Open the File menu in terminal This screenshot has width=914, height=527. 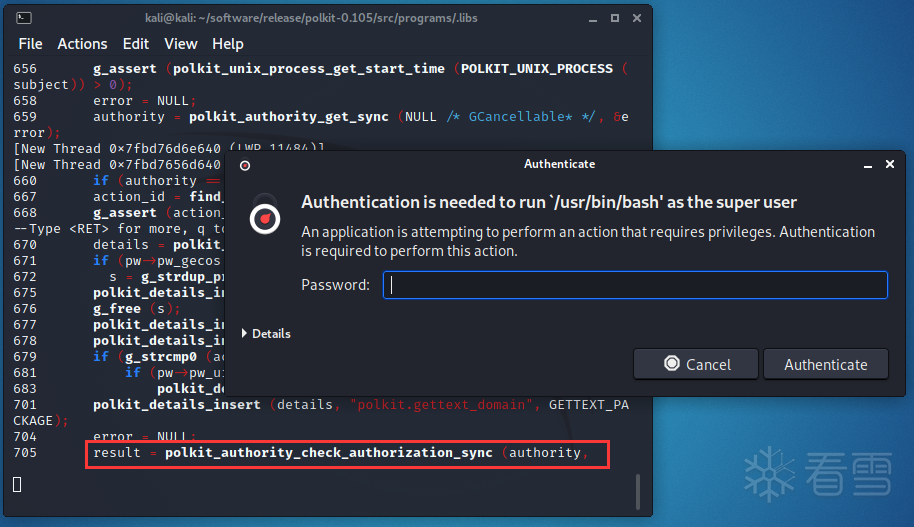pyautogui.click(x=30, y=44)
